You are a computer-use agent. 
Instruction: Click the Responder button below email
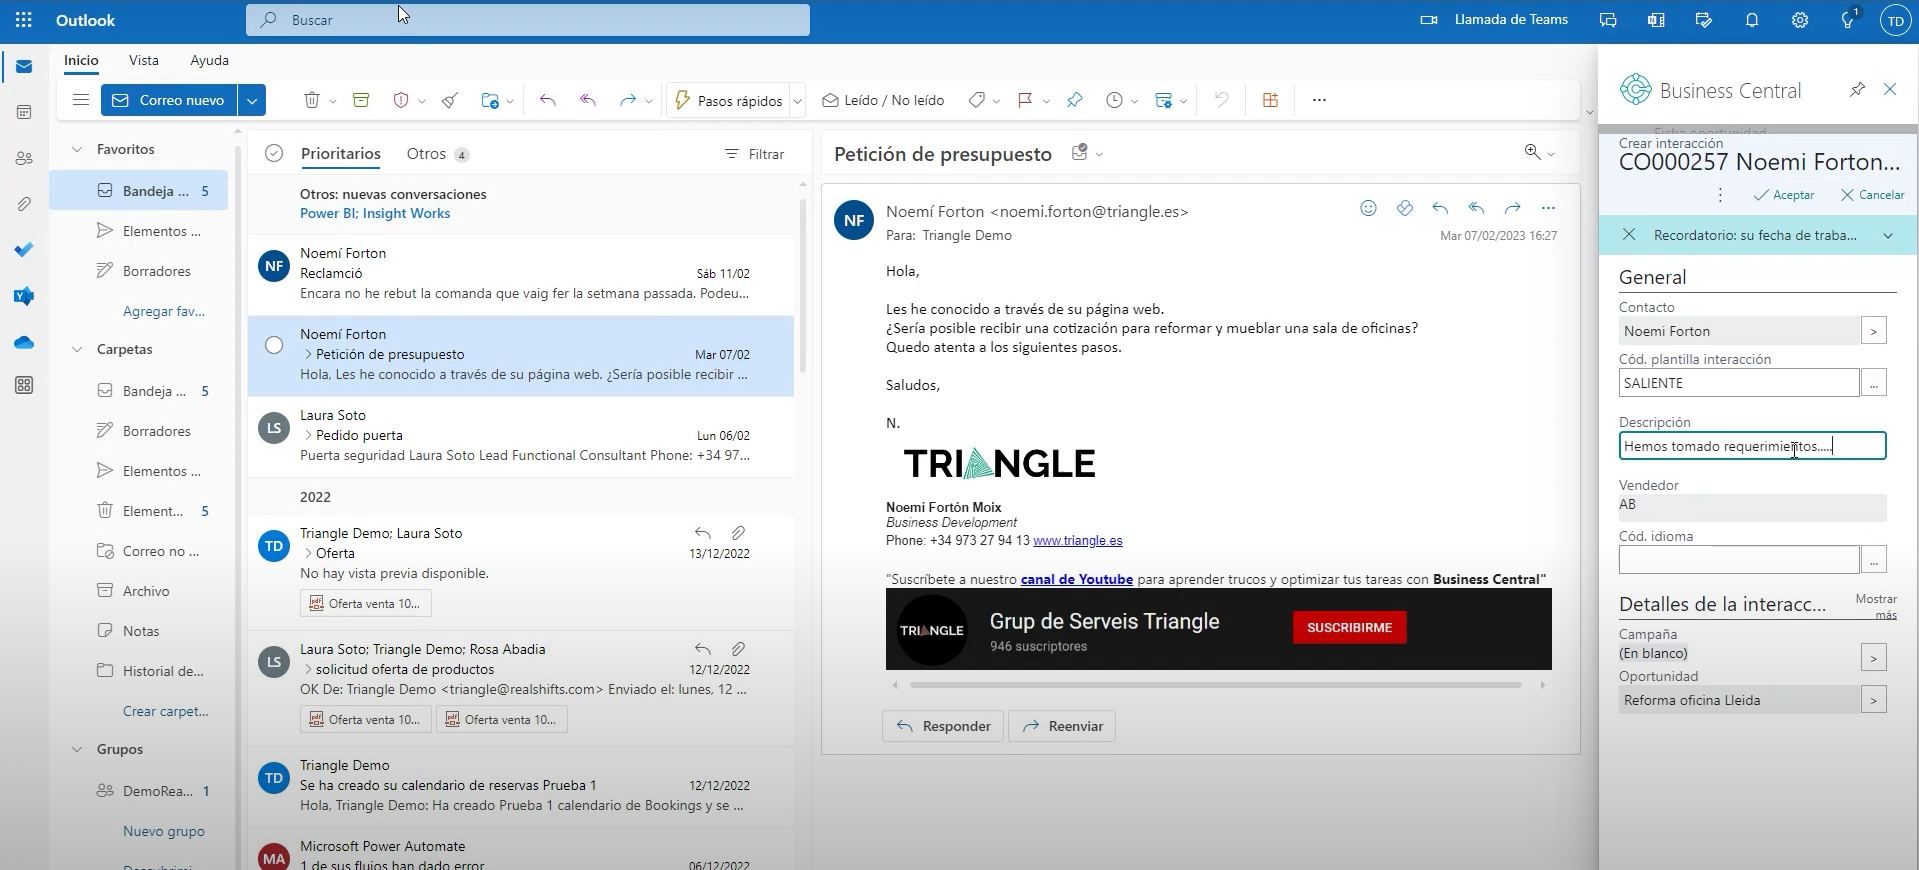coord(943,726)
